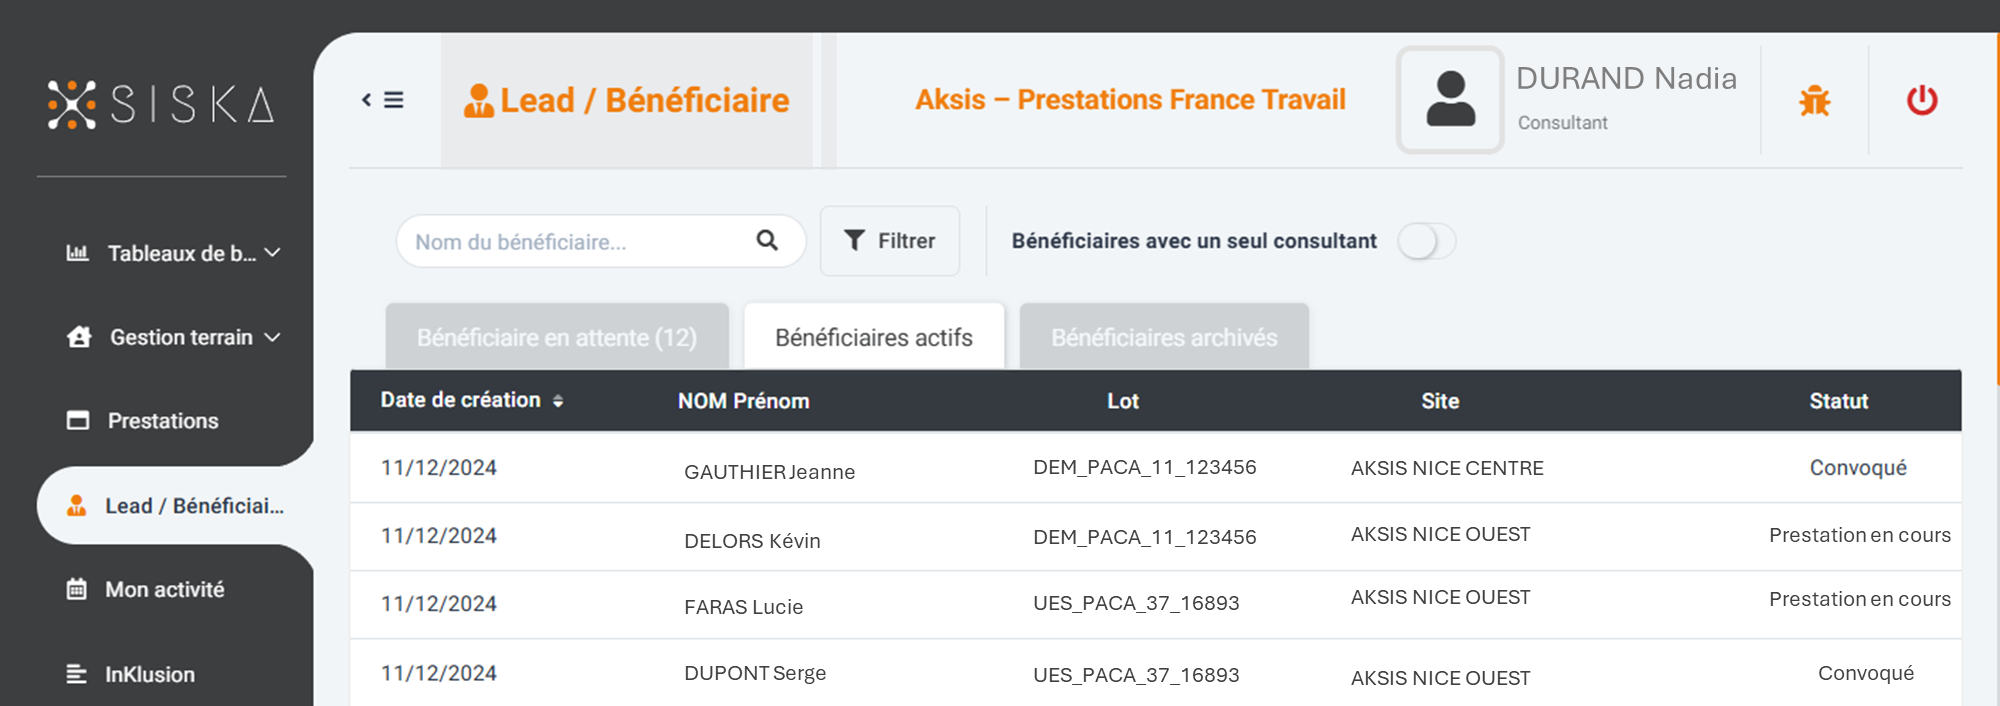Image resolution: width=2000 pixels, height=706 pixels.
Task: Select Lead / Bénéficiaire in sidebar
Action: [x=175, y=506]
